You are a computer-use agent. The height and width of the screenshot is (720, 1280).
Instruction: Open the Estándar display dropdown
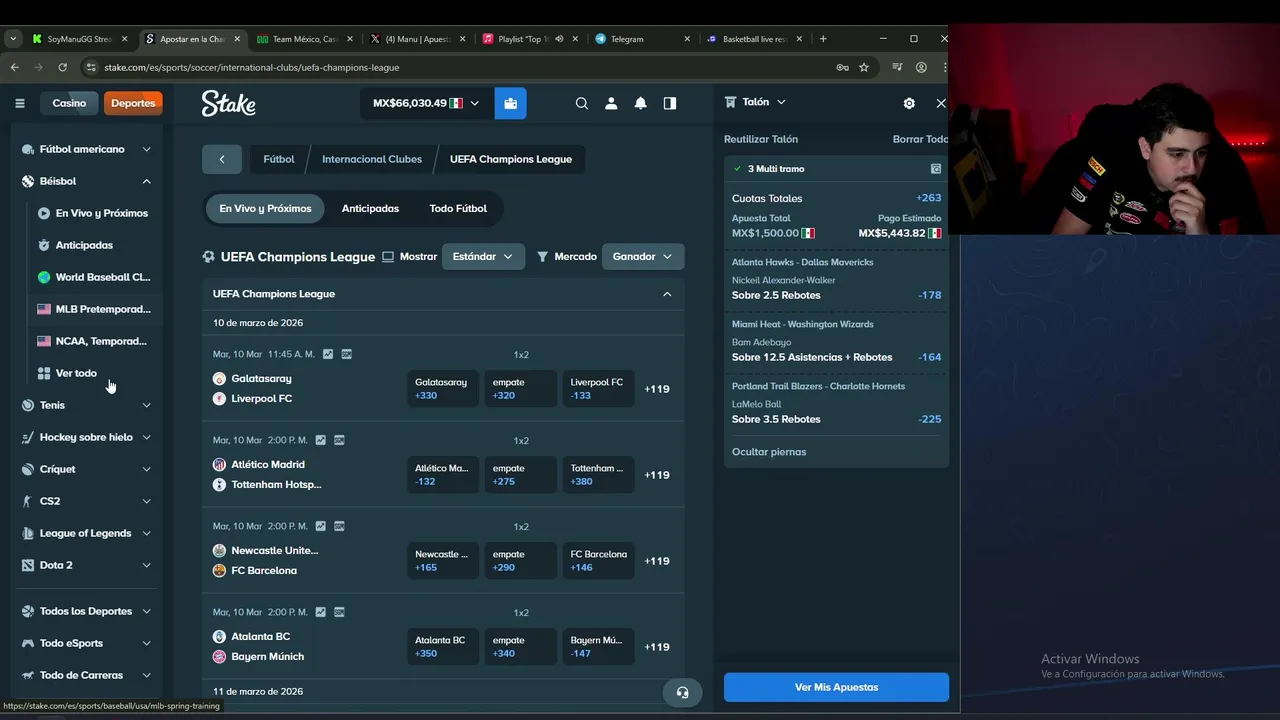pos(483,257)
